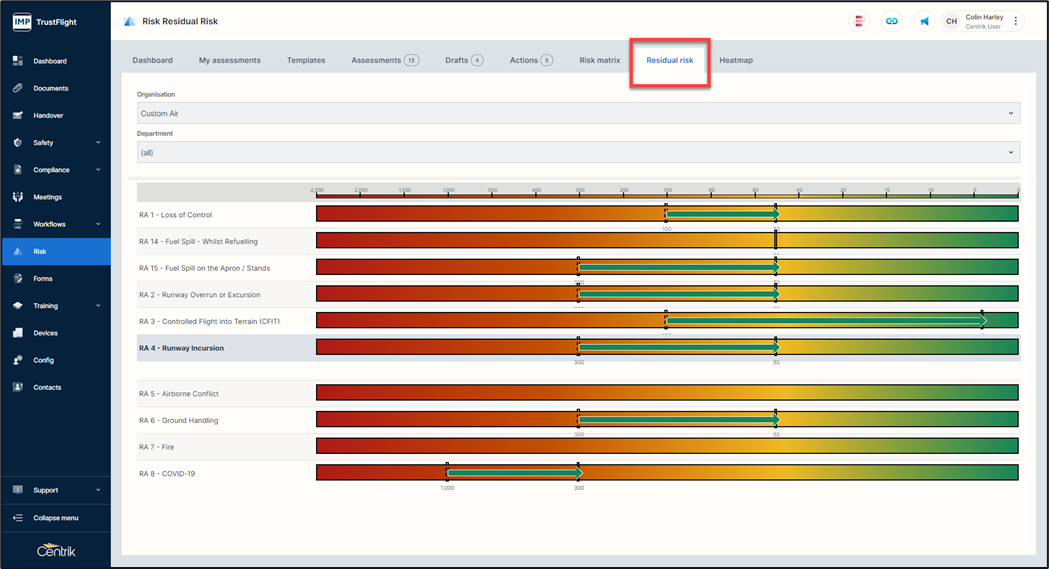The height and width of the screenshot is (569, 1049).
Task: Click Collapse menu at sidebar bottom
Action: point(56,518)
